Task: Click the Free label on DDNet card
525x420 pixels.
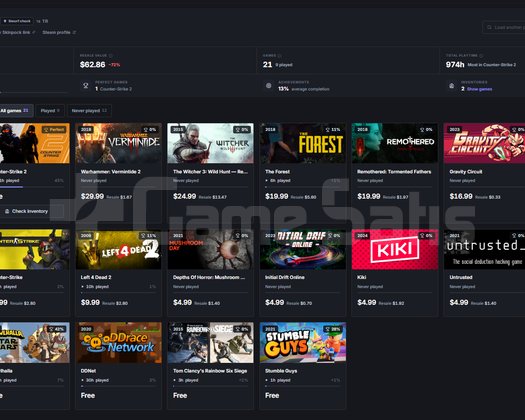Action: 88,396
